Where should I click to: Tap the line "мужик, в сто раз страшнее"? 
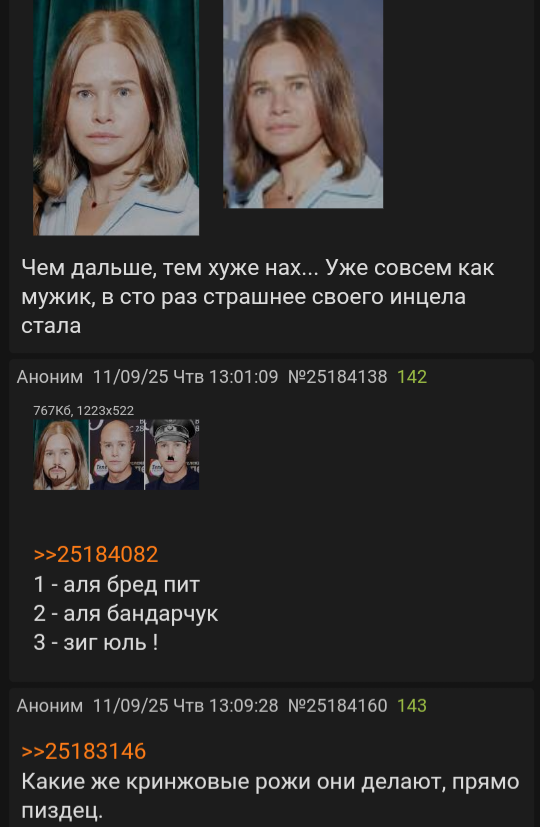tap(243, 297)
